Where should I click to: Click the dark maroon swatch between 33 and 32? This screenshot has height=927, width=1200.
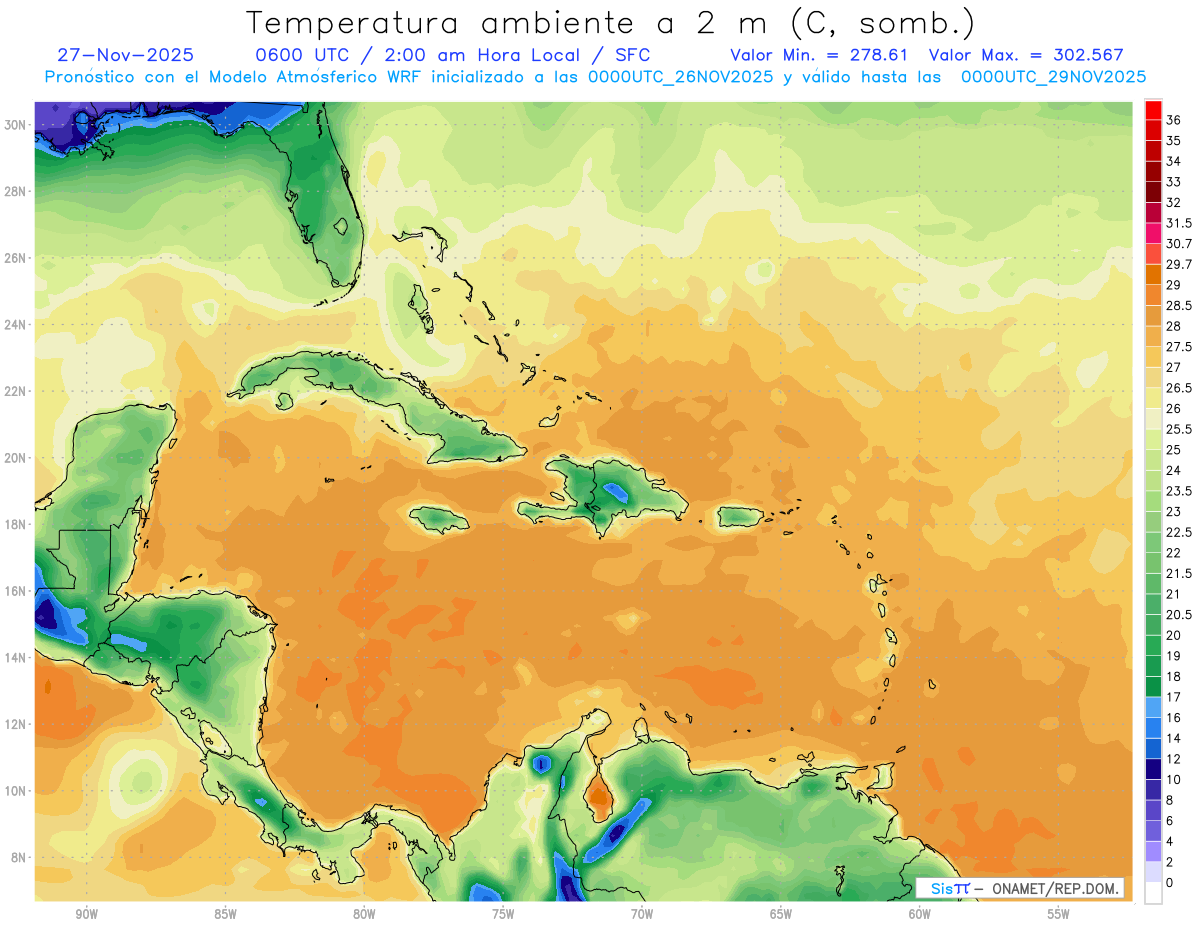pos(1153,192)
